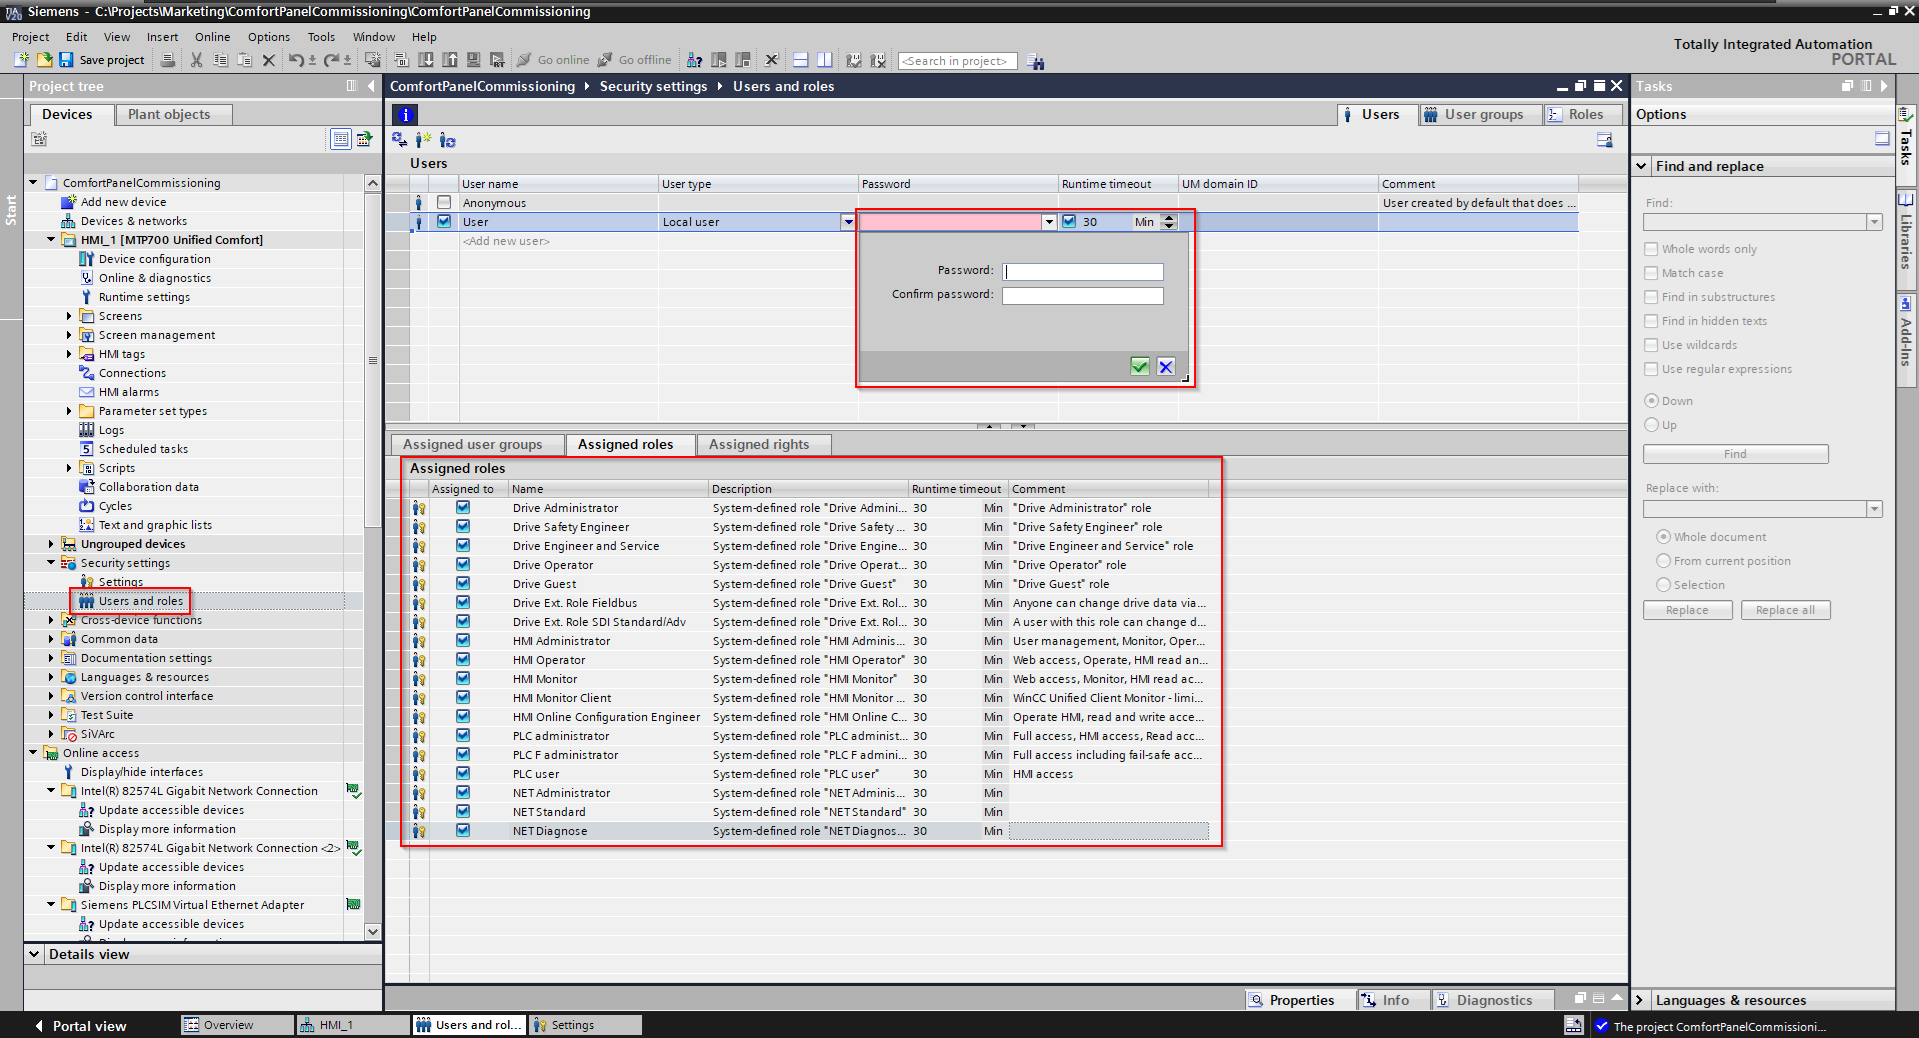Increase runtime timeout with spinner
Viewport: 1919px width, 1038px height.
[1169, 218]
